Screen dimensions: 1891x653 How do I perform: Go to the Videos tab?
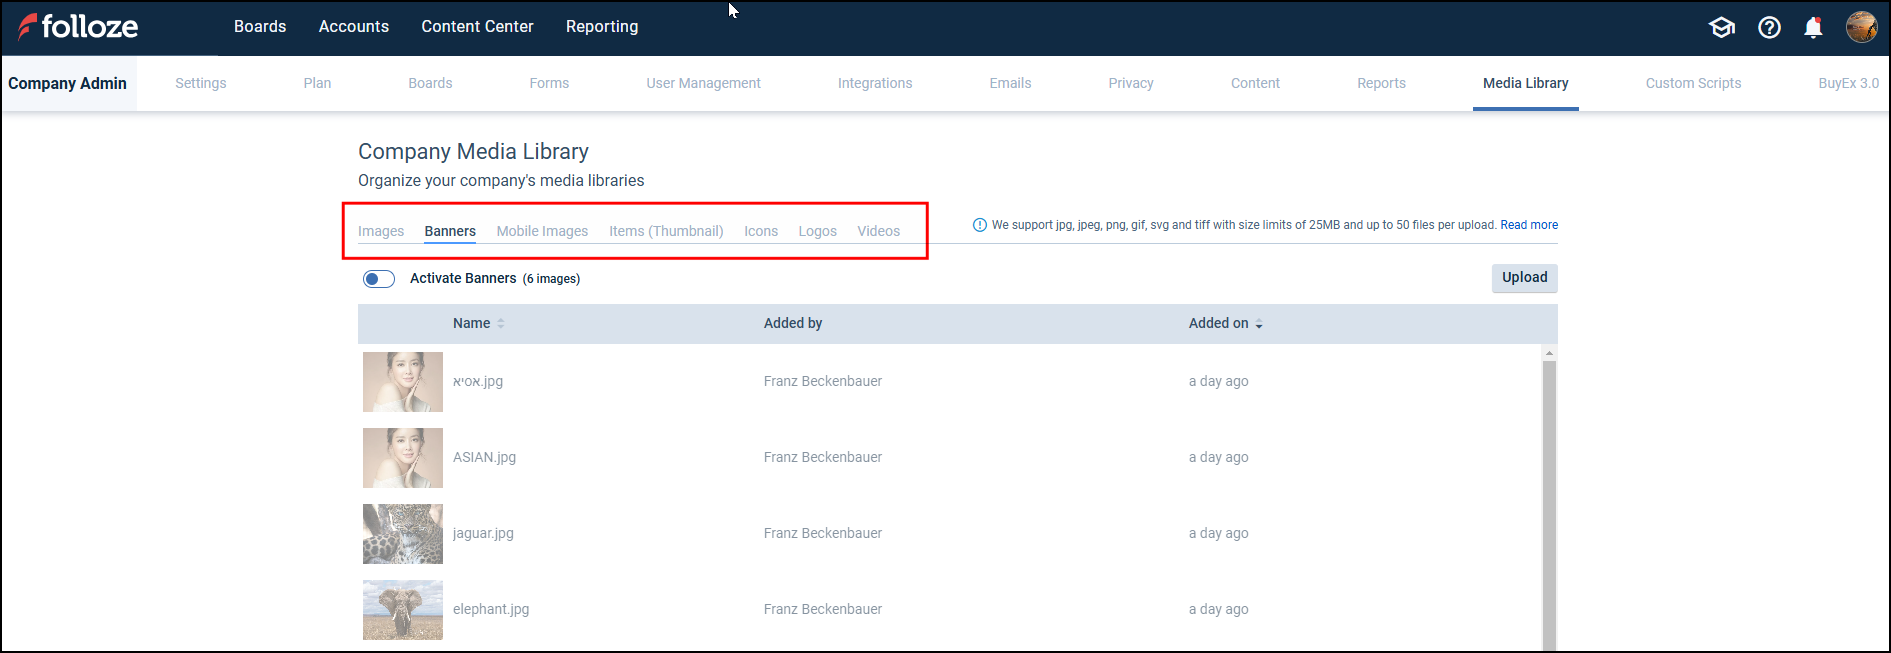pos(878,231)
